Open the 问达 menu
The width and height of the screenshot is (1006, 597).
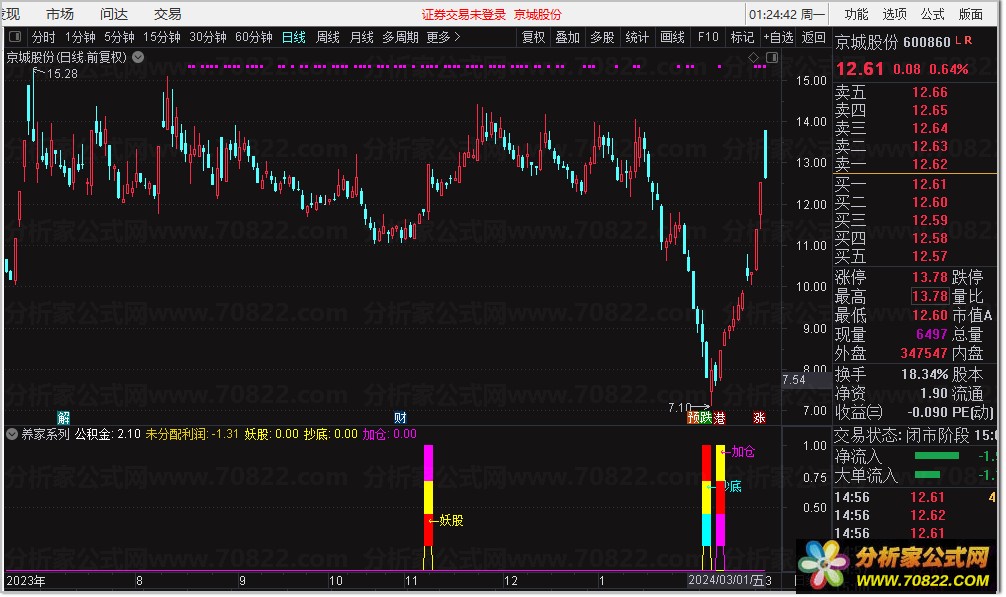114,14
